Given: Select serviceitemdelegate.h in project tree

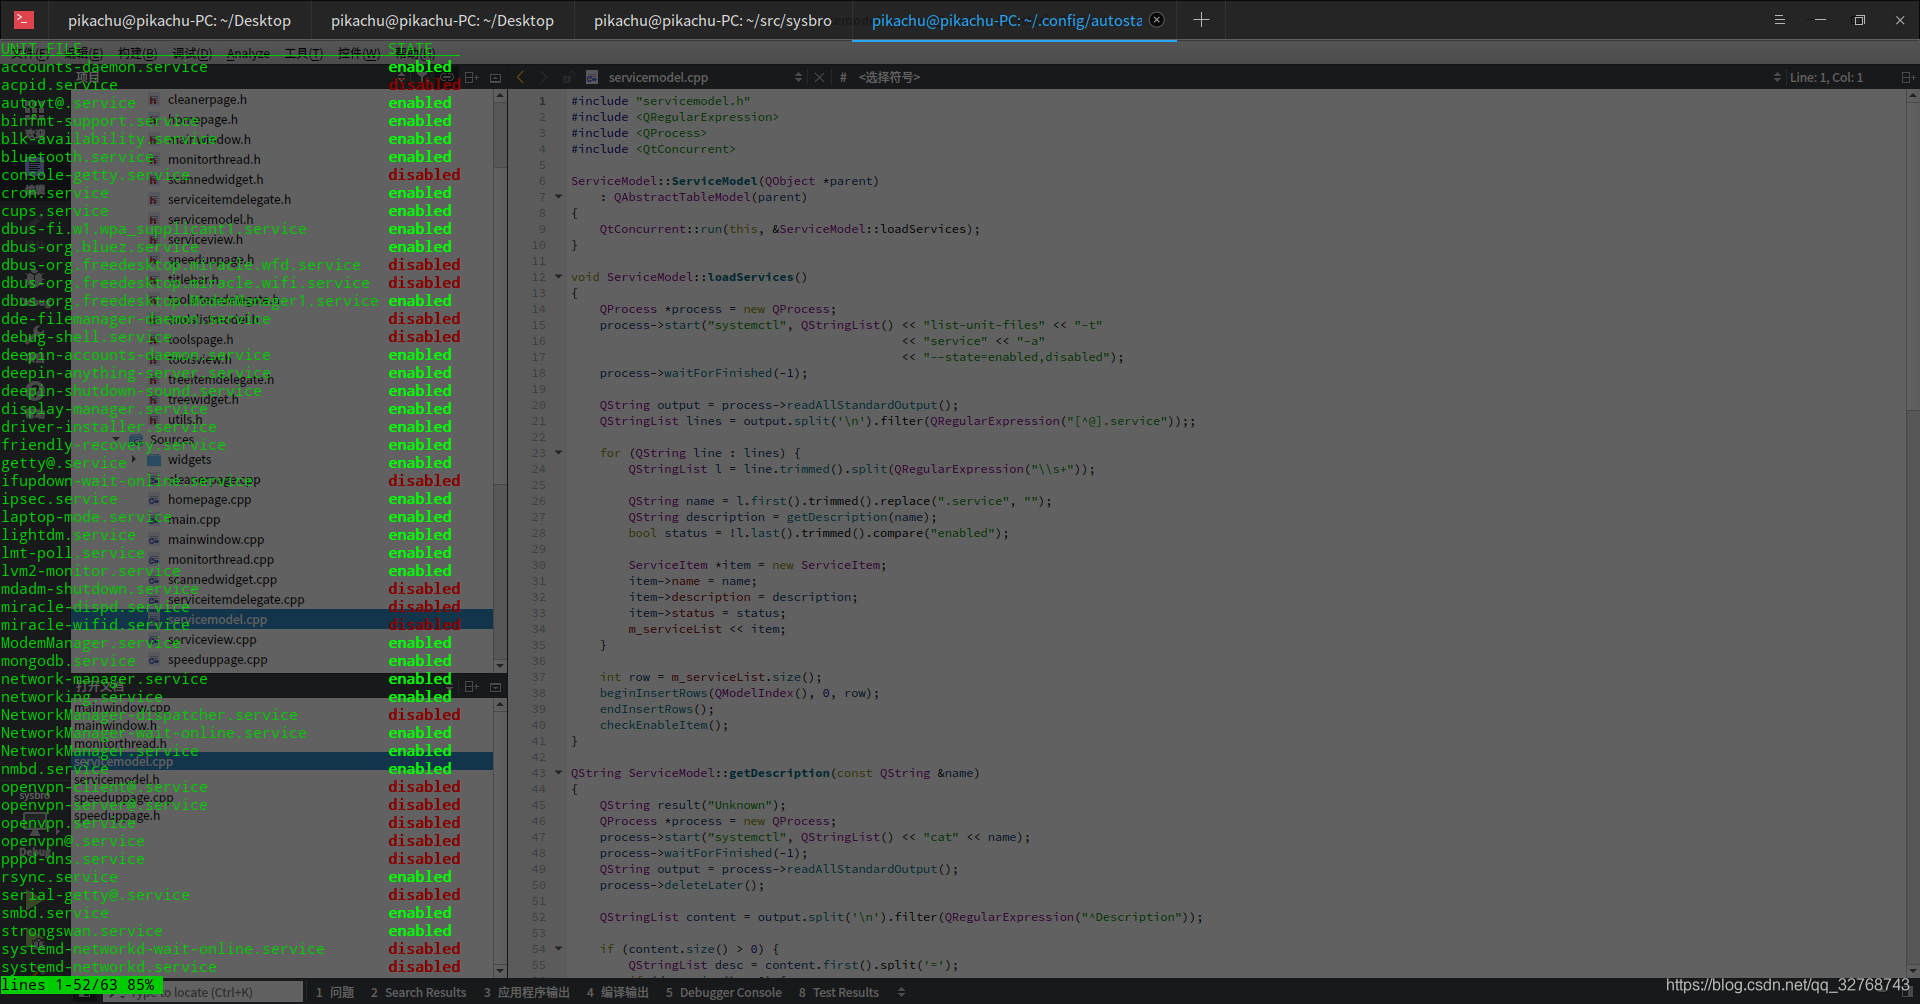Looking at the screenshot, I should 229,199.
